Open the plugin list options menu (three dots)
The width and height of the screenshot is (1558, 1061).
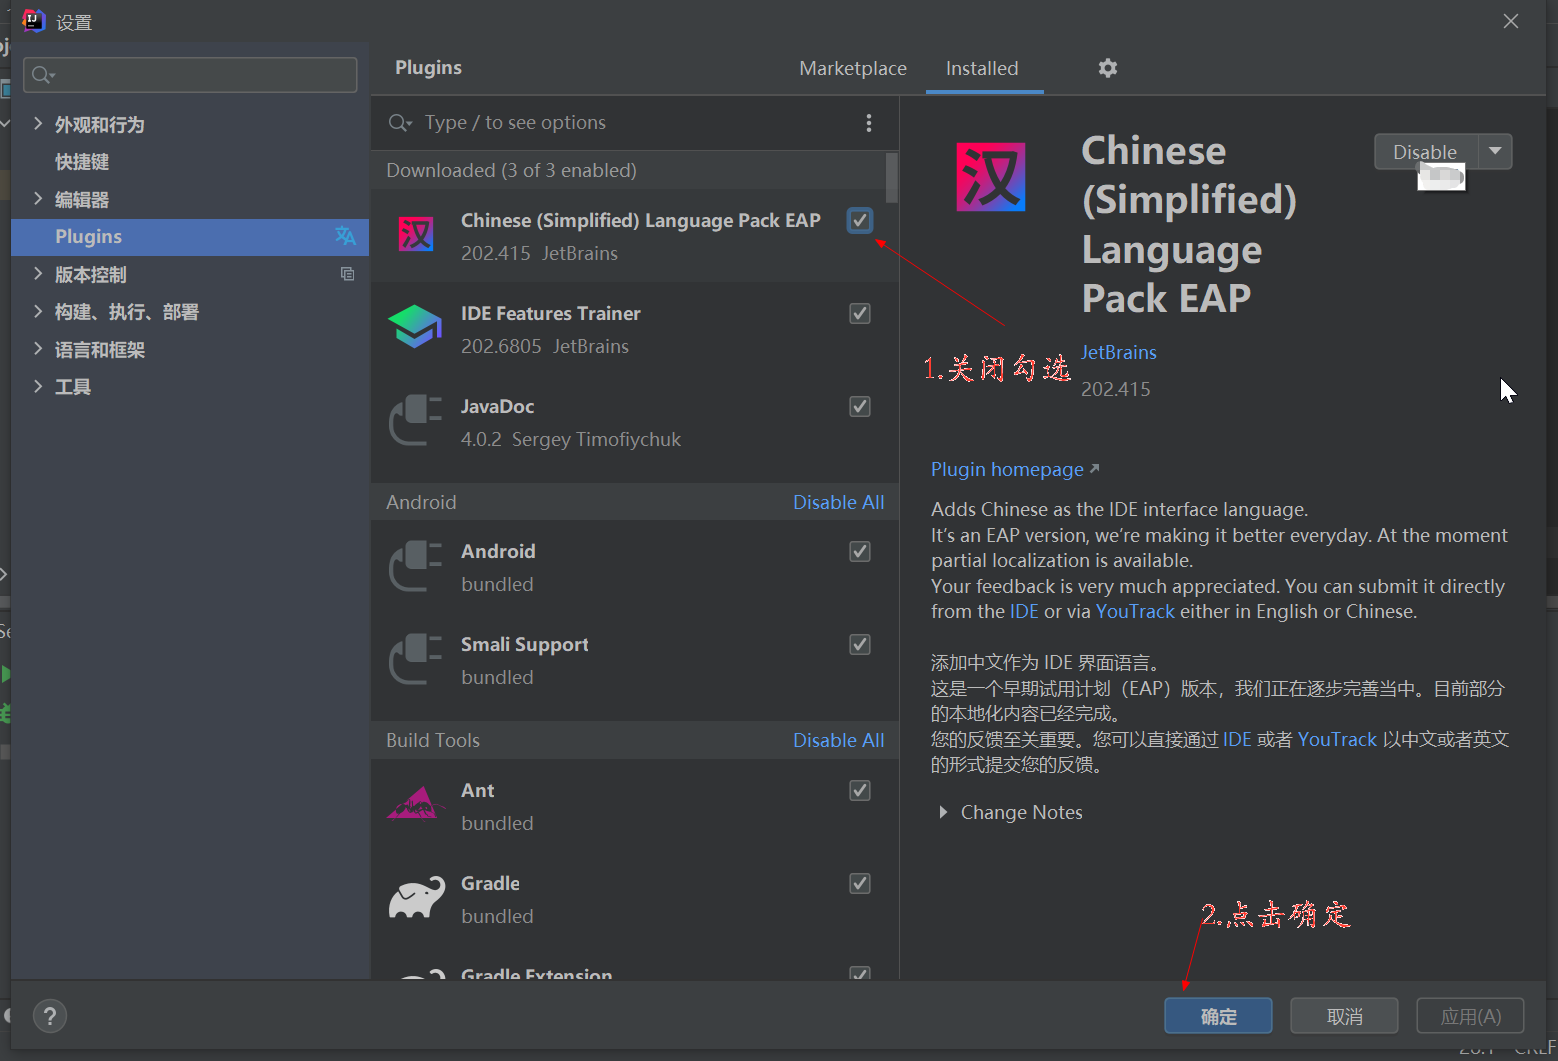[868, 123]
